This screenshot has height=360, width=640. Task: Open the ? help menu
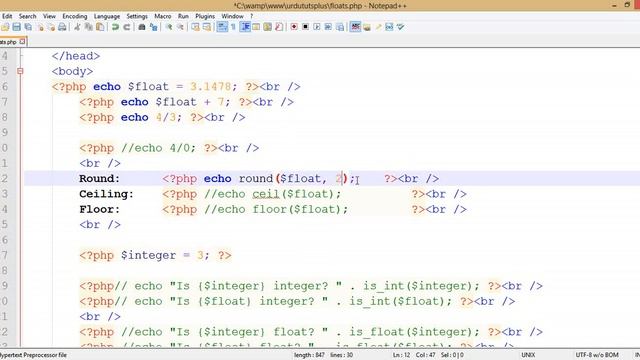coord(251,16)
